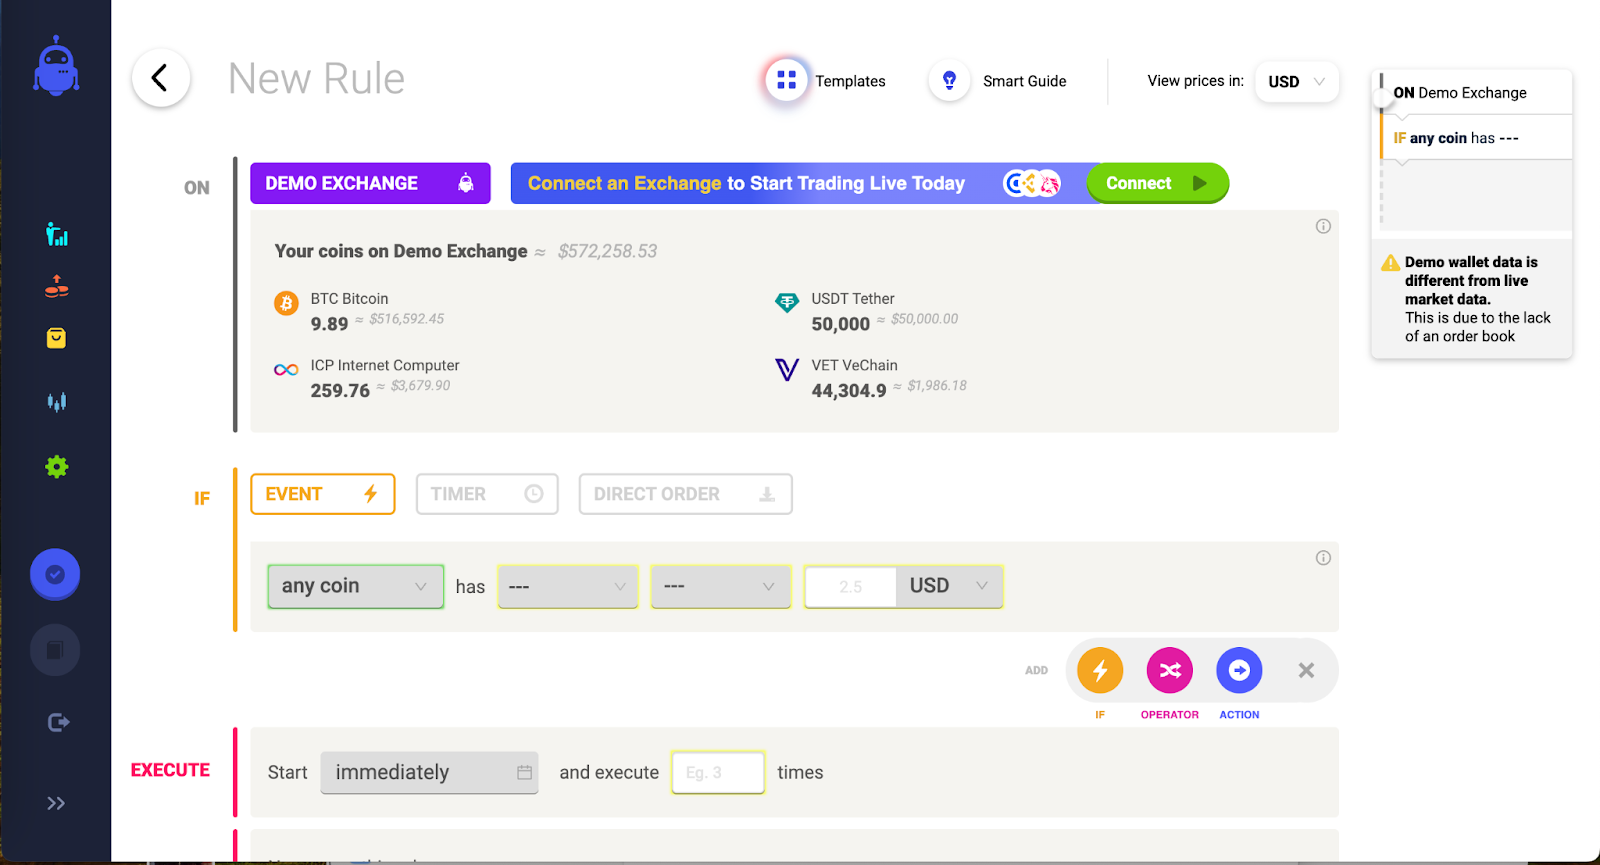Click the BTC amount 9.89
1600x865 pixels.
(329, 324)
